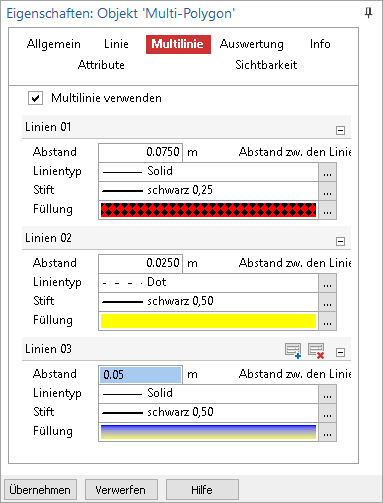
Task: Pin the Eigenschaften panel
Action: pos(368,13)
